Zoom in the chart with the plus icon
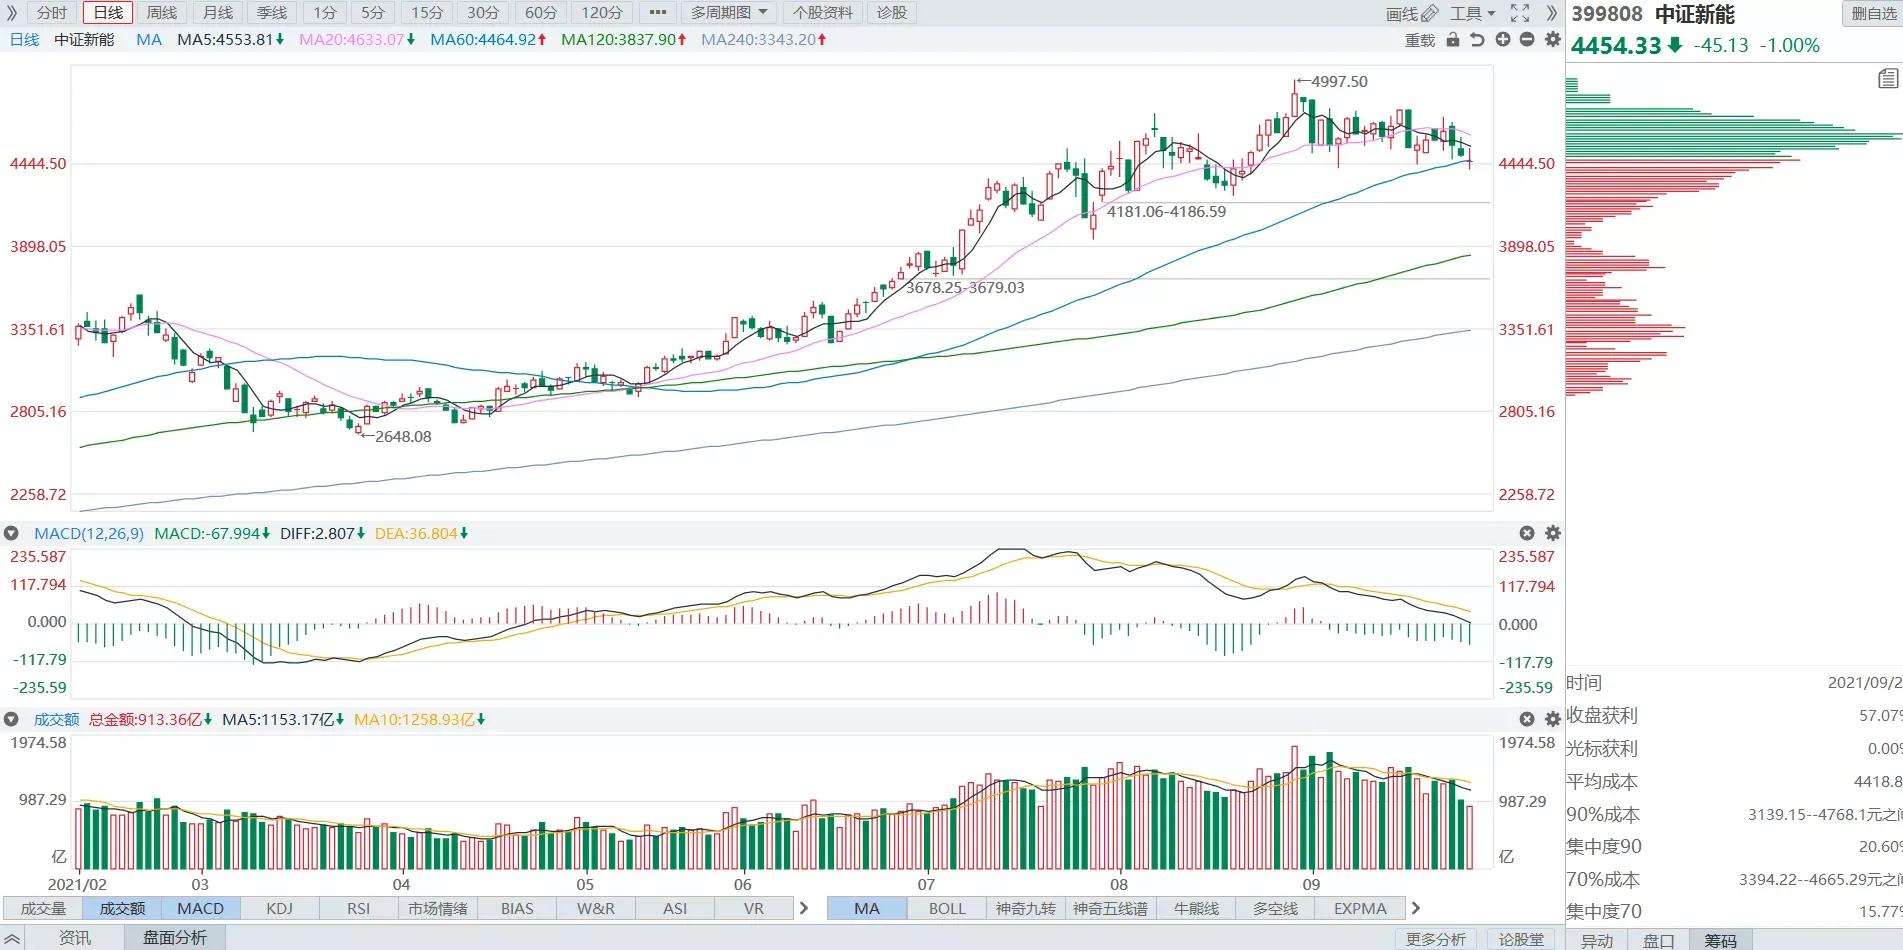The height and width of the screenshot is (950, 1903). (x=1502, y=39)
